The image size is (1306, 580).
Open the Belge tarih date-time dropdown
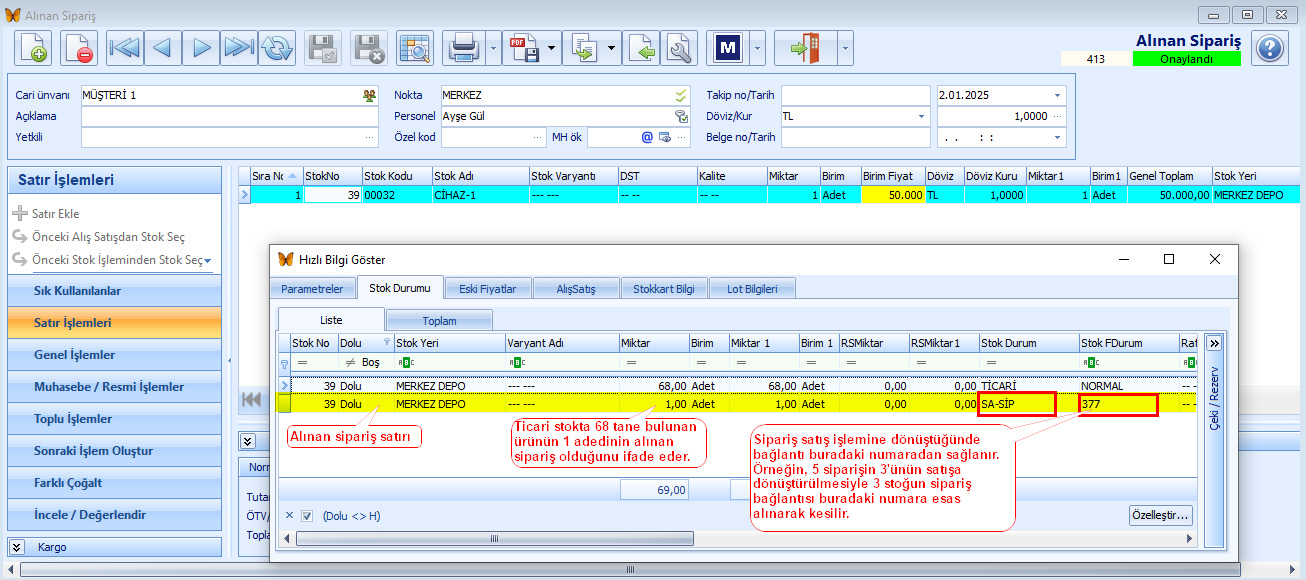pos(1058,137)
